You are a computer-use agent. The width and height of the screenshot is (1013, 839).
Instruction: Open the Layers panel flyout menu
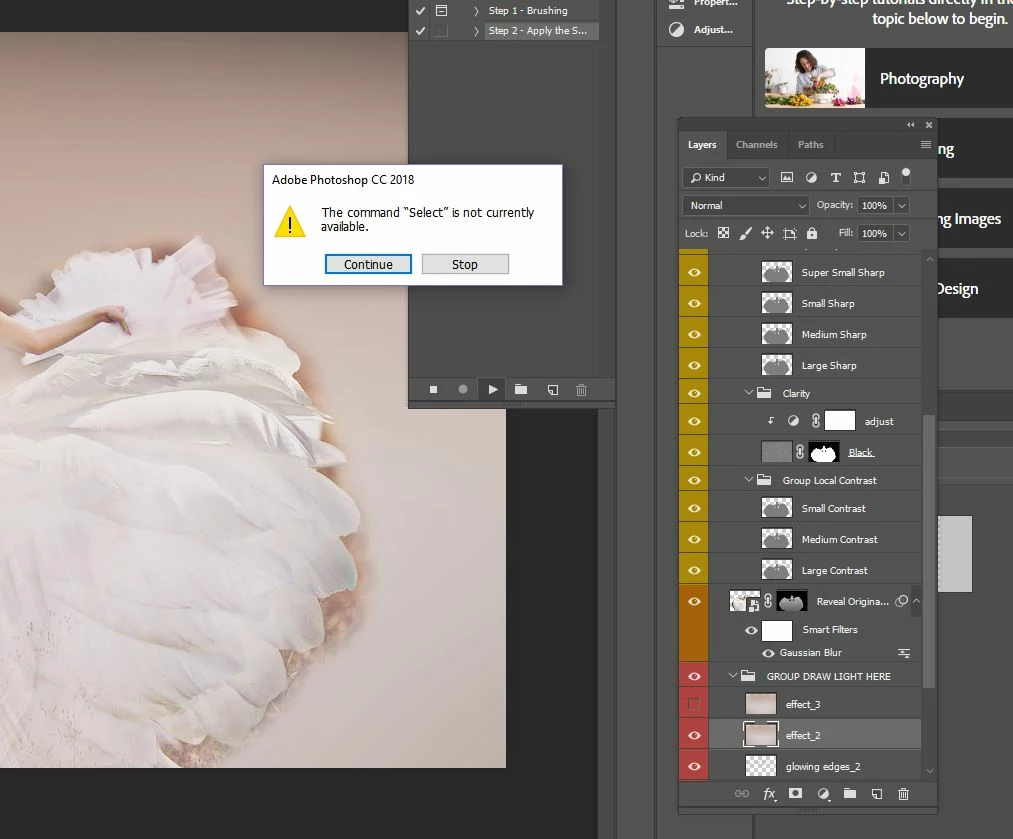coord(925,145)
